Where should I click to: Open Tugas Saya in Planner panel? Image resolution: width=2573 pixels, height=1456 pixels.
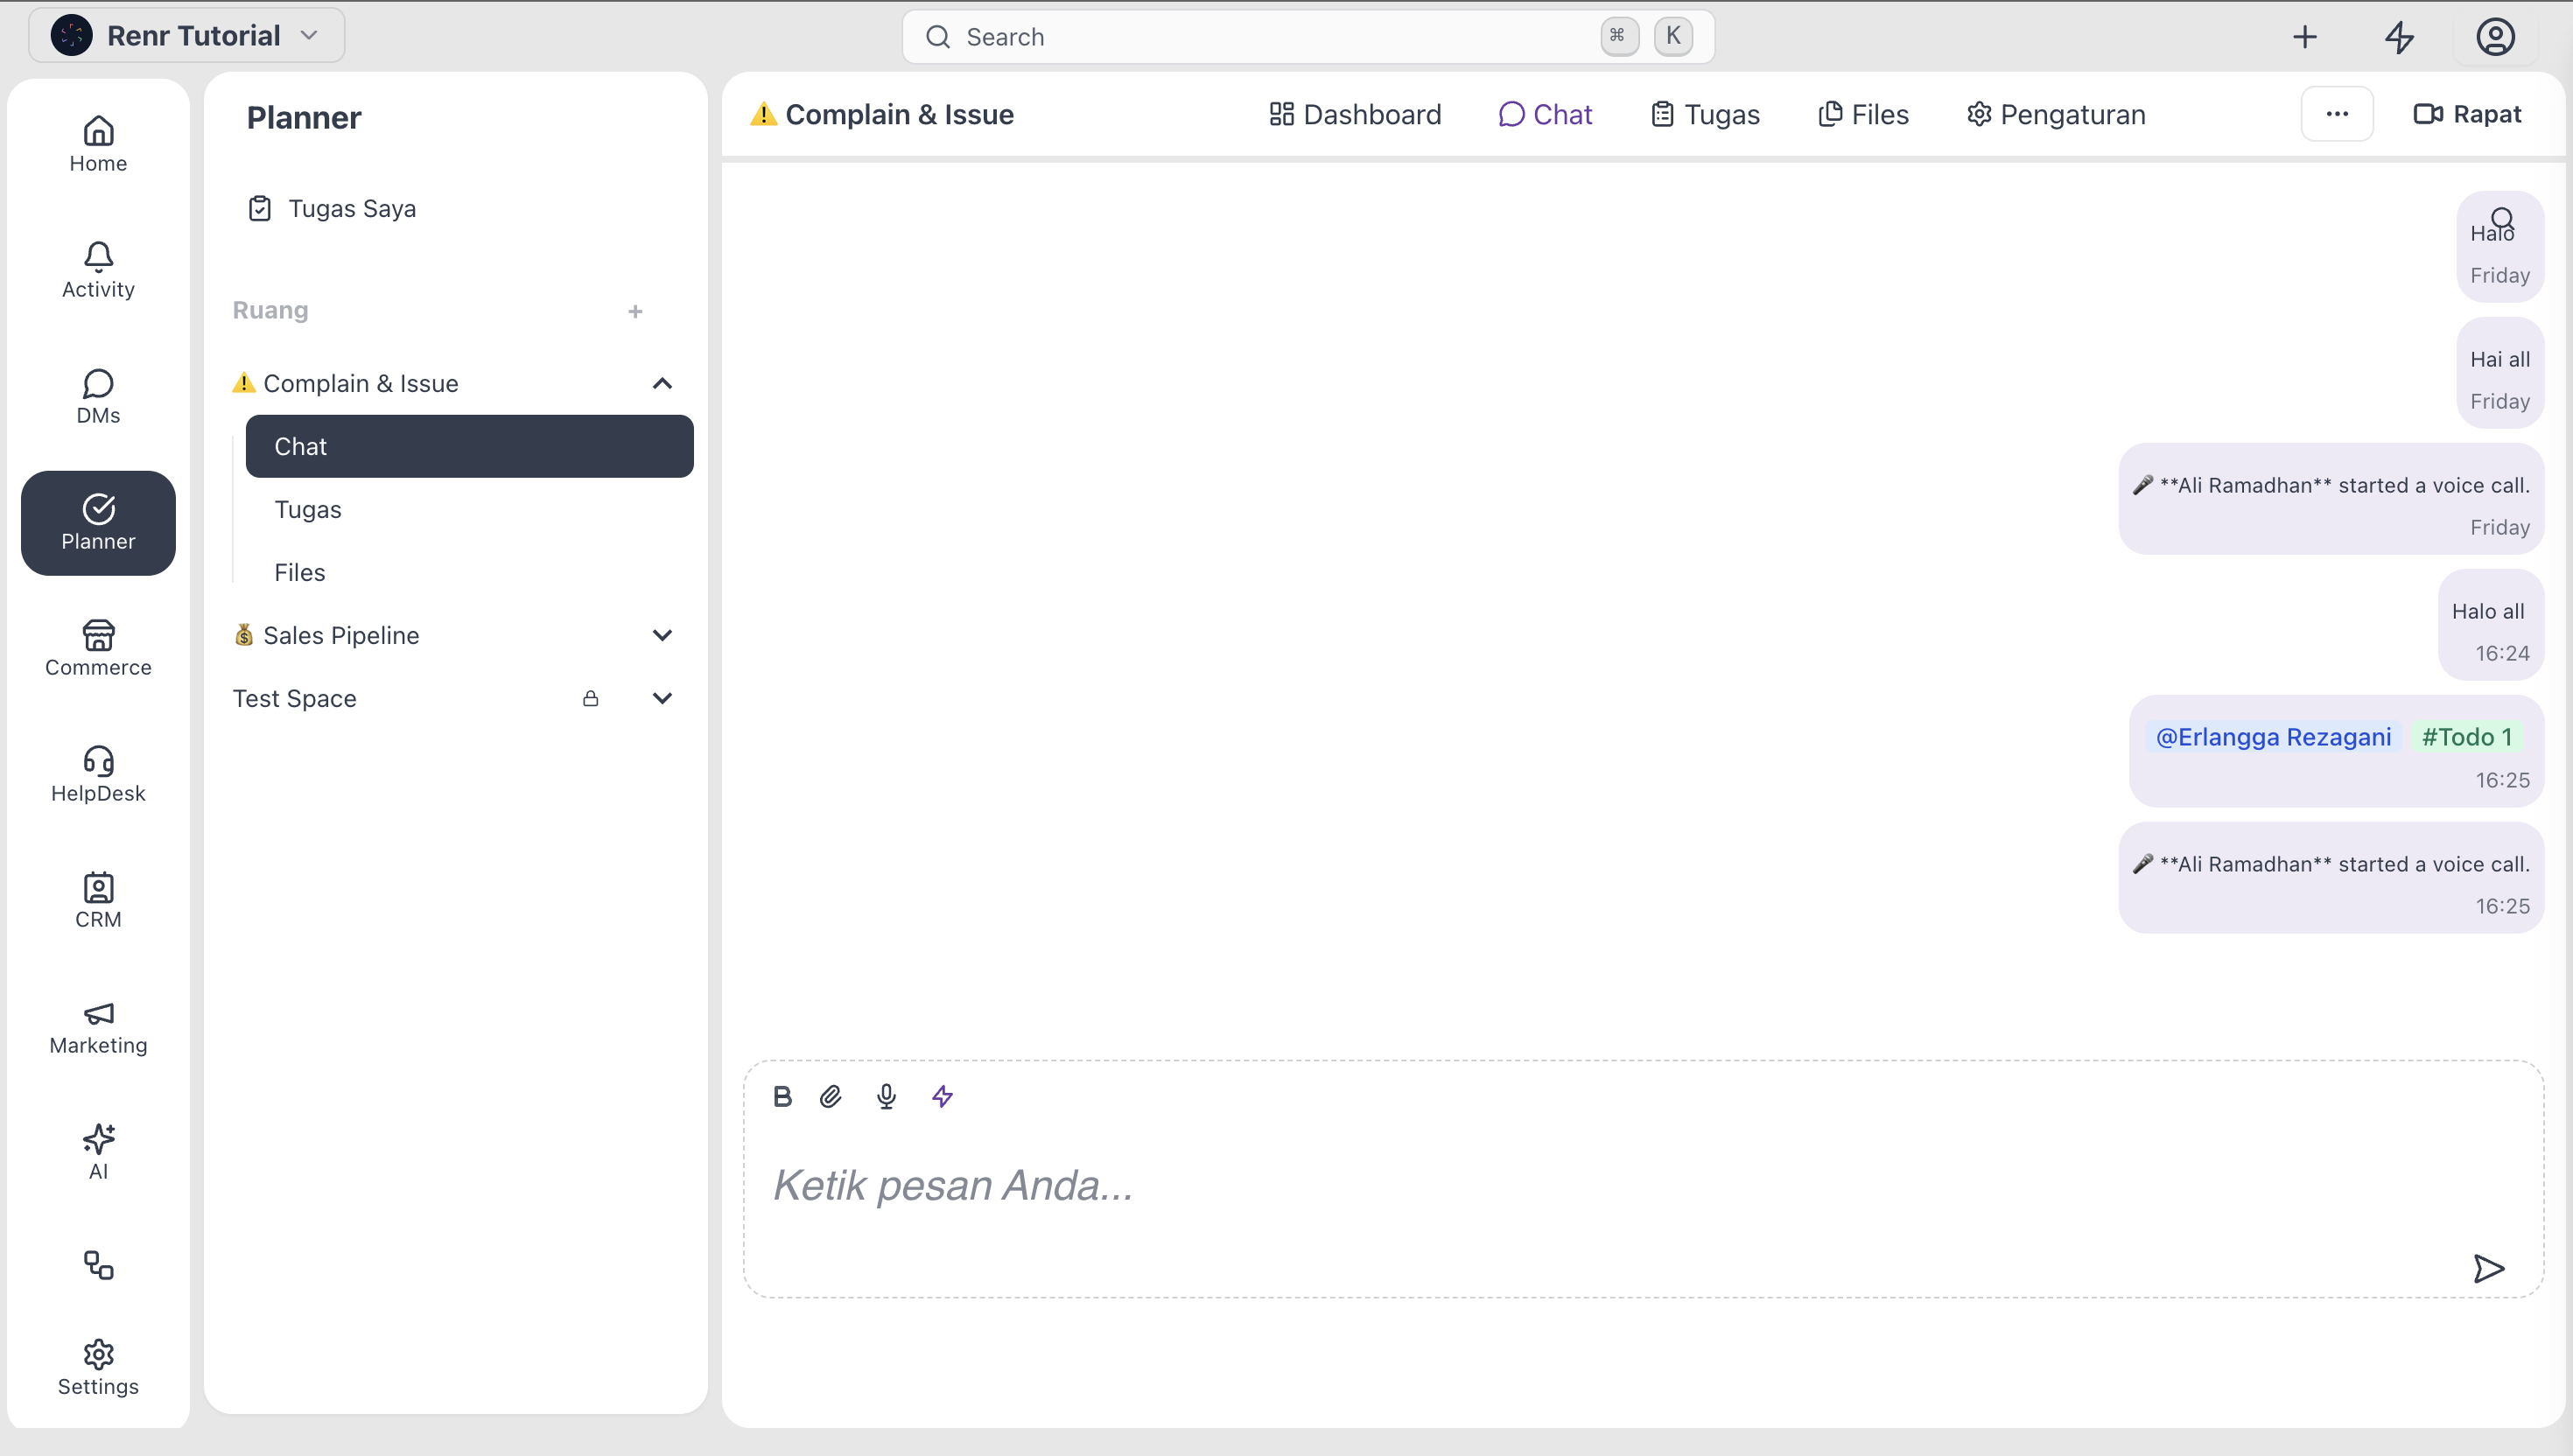point(332,209)
